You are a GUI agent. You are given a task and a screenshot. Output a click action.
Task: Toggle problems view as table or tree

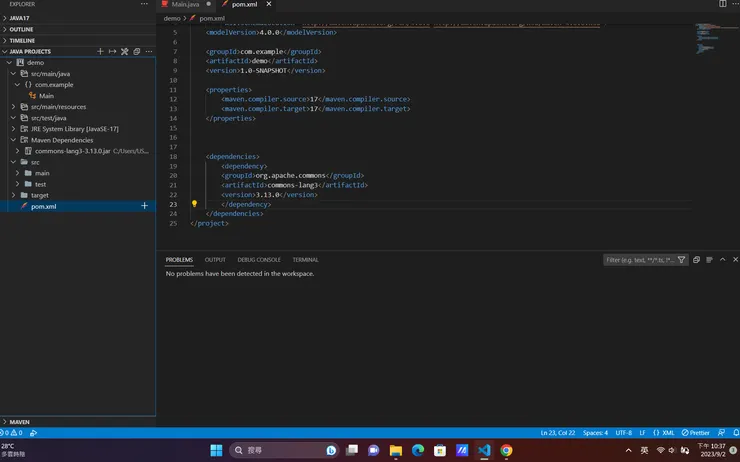[709, 260]
